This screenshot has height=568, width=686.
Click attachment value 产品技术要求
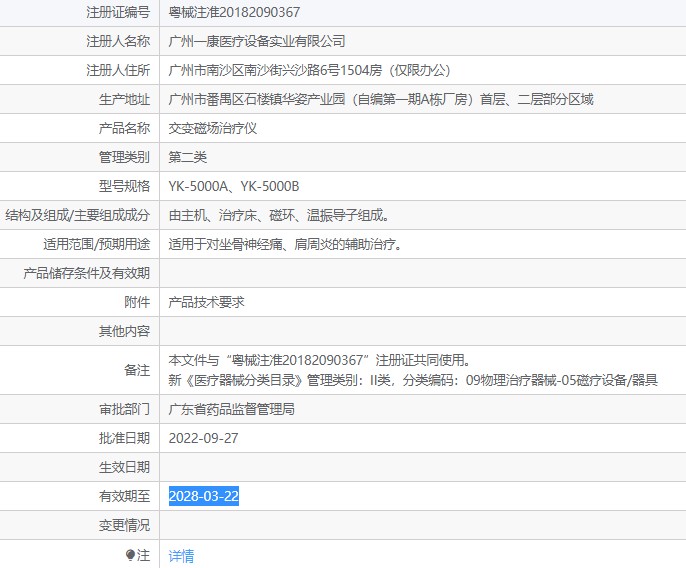pyautogui.click(x=206, y=302)
